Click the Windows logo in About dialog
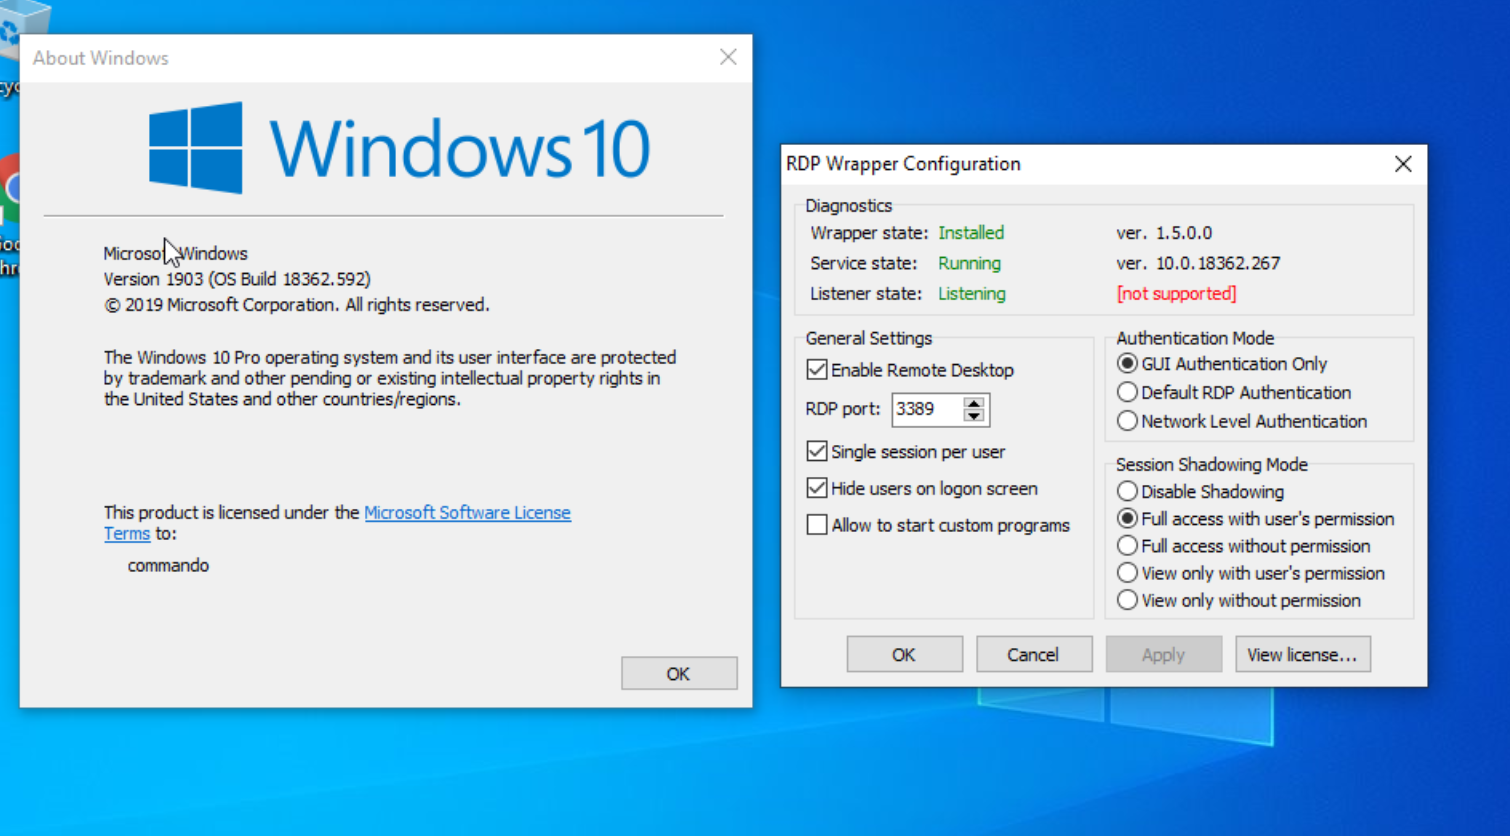The height and width of the screenshot is (836, 1510). (x=196, y=148)
